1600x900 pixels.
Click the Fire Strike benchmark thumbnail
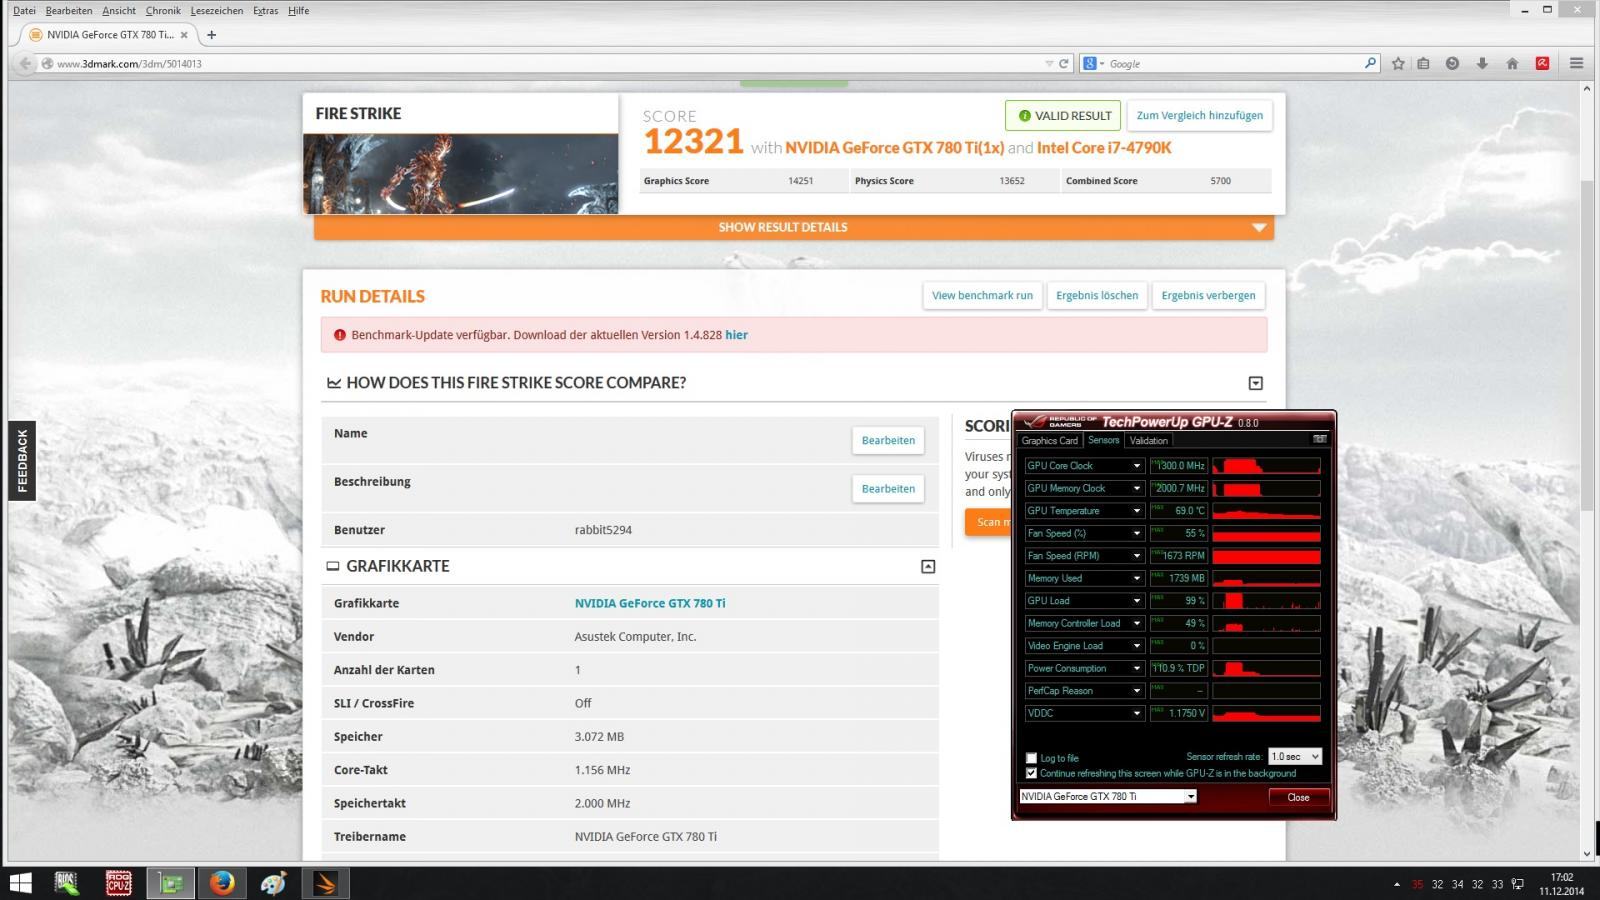tap(461, 173)
